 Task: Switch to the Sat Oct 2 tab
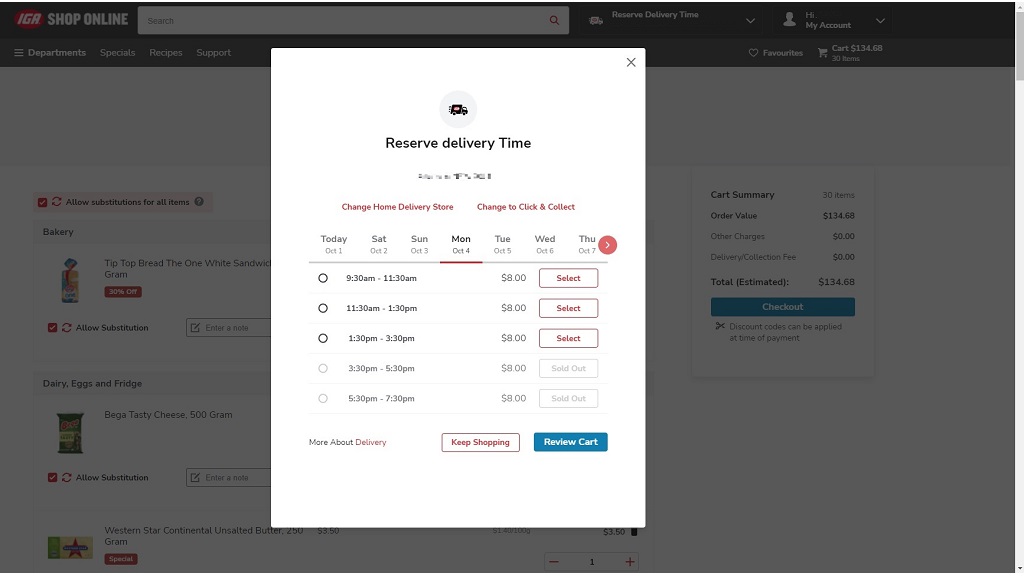point(379,244)
